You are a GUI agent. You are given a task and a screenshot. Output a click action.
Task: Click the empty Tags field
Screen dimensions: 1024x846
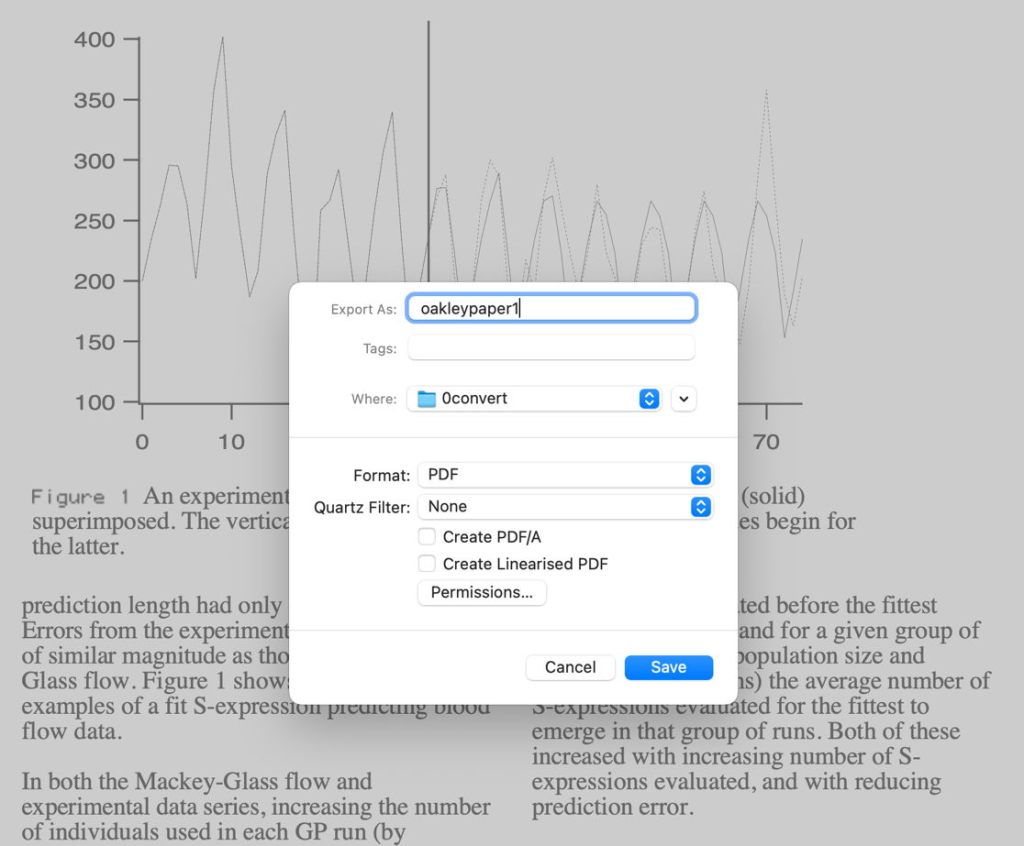(552, 347)
